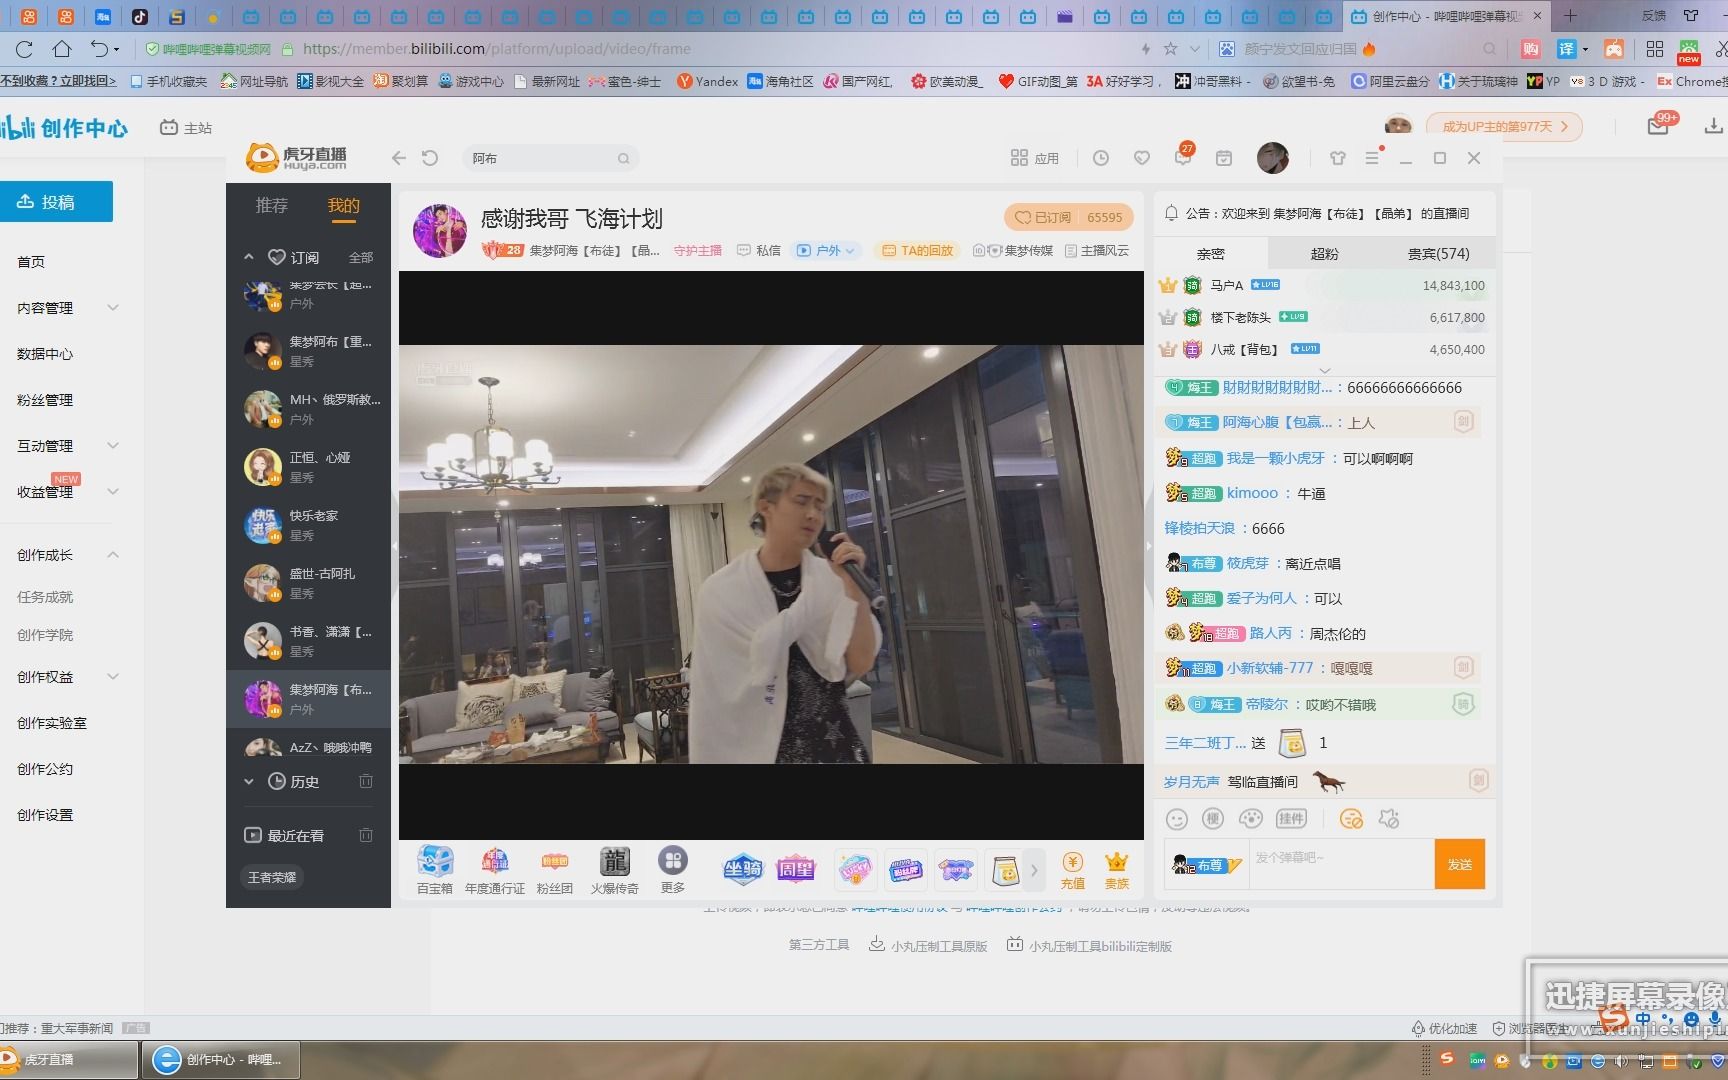Switch to the 我的 tab in Huya
This screenshot has height=1080, width=1728.
(343, 205)
